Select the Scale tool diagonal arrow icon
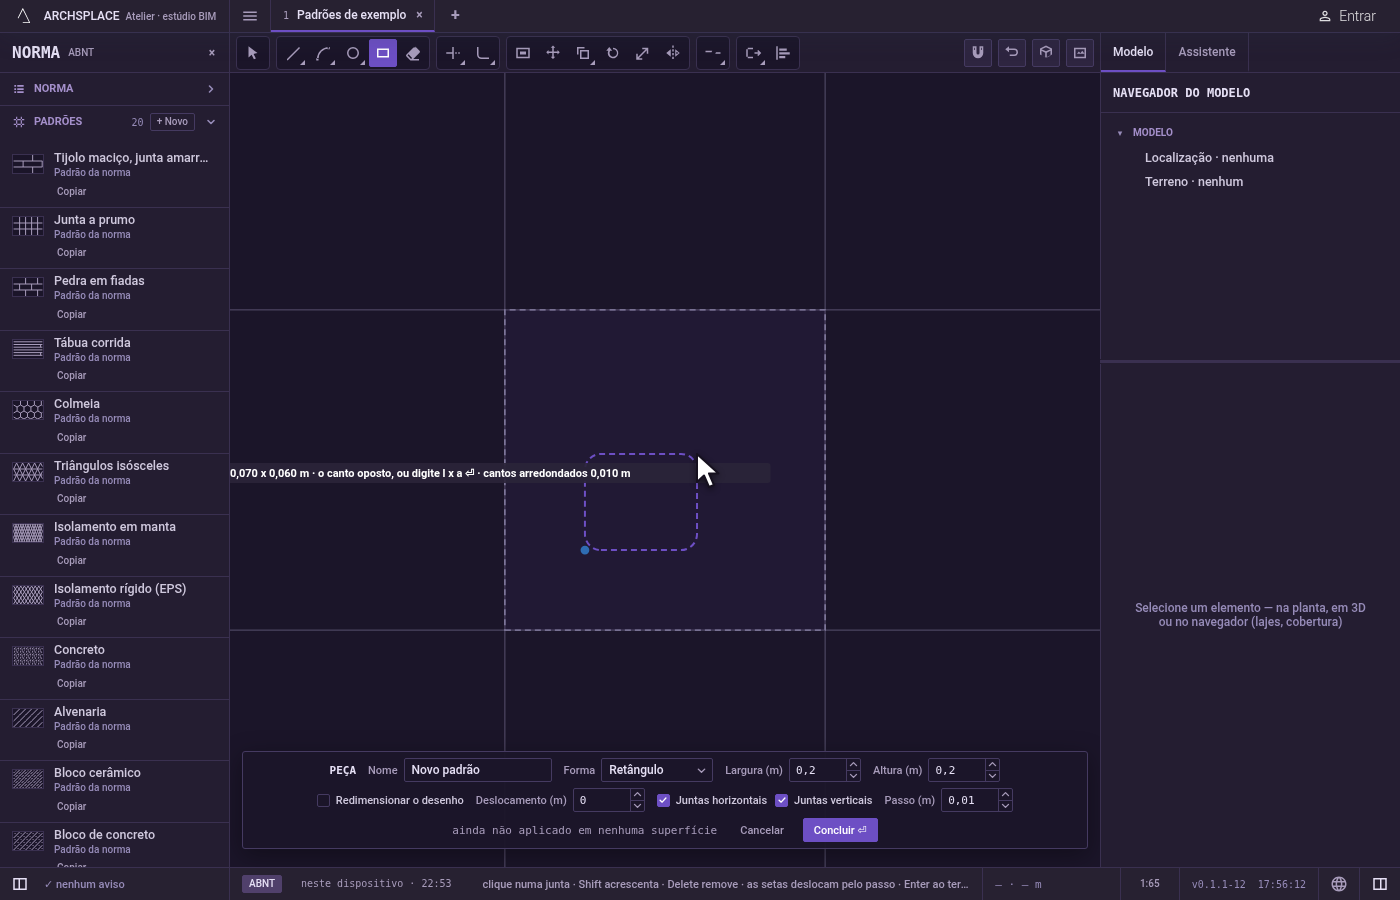Viewport: 1400px width, 900px height. (x=643, y=53)
